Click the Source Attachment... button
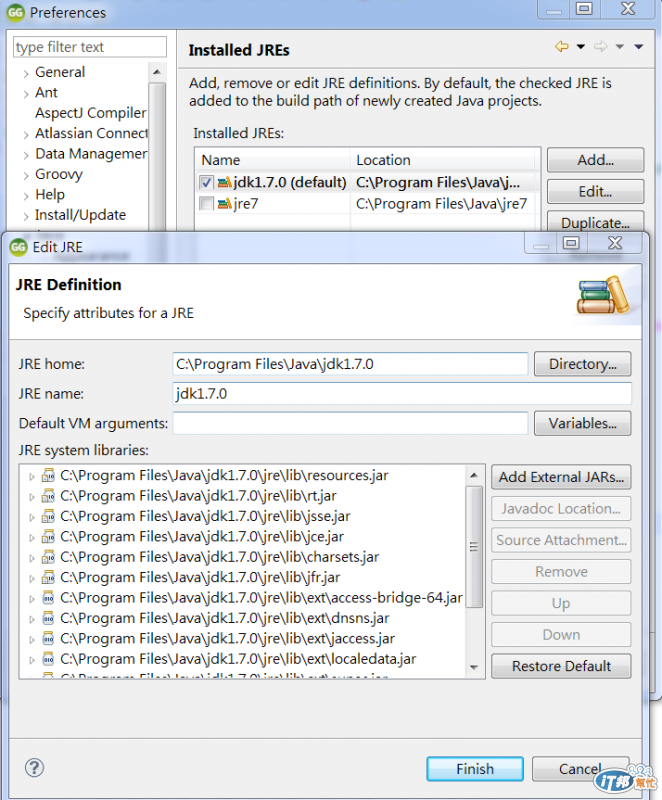Viewport: 662px width, 800px height. point(561,540)
